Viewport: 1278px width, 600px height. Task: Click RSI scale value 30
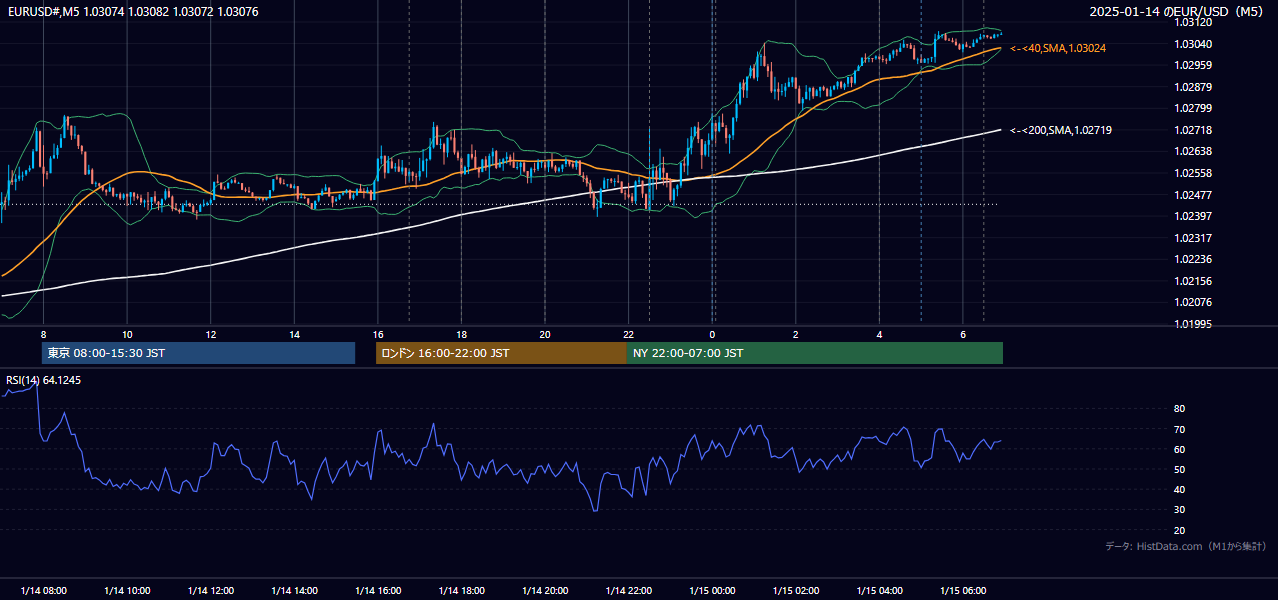(1179, 510)
